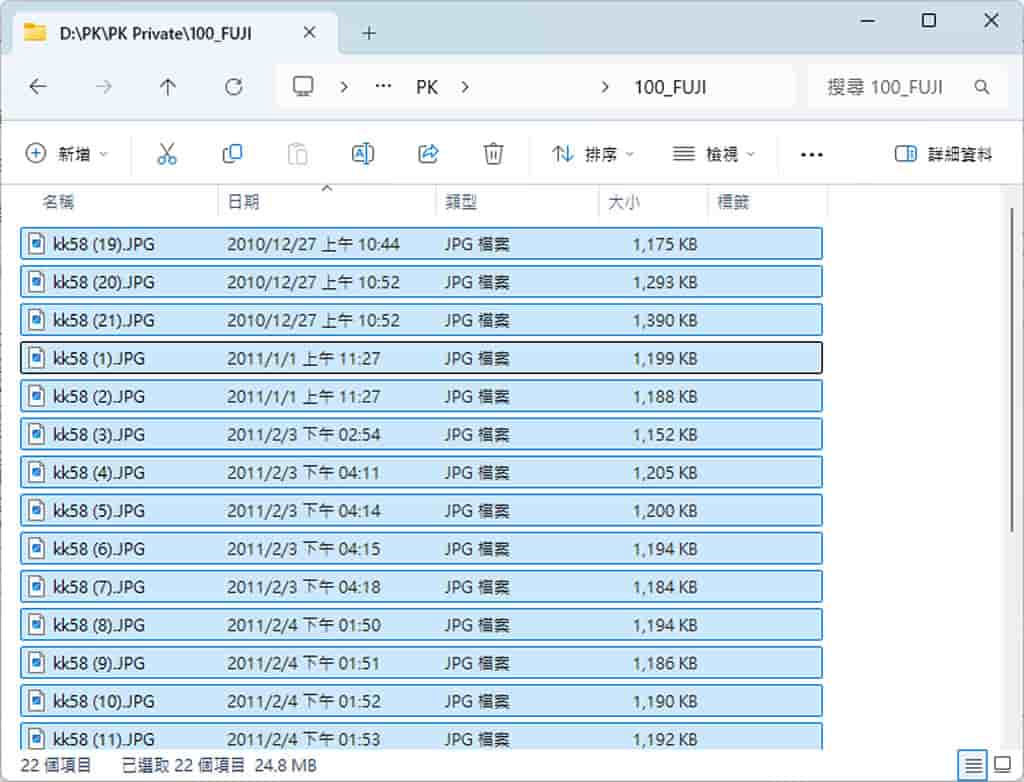Image resolution: width=1024 pixels, height=782 pixels.
Task: Select file kk58 (20).JPG
Action: click(x=421, y=282)
